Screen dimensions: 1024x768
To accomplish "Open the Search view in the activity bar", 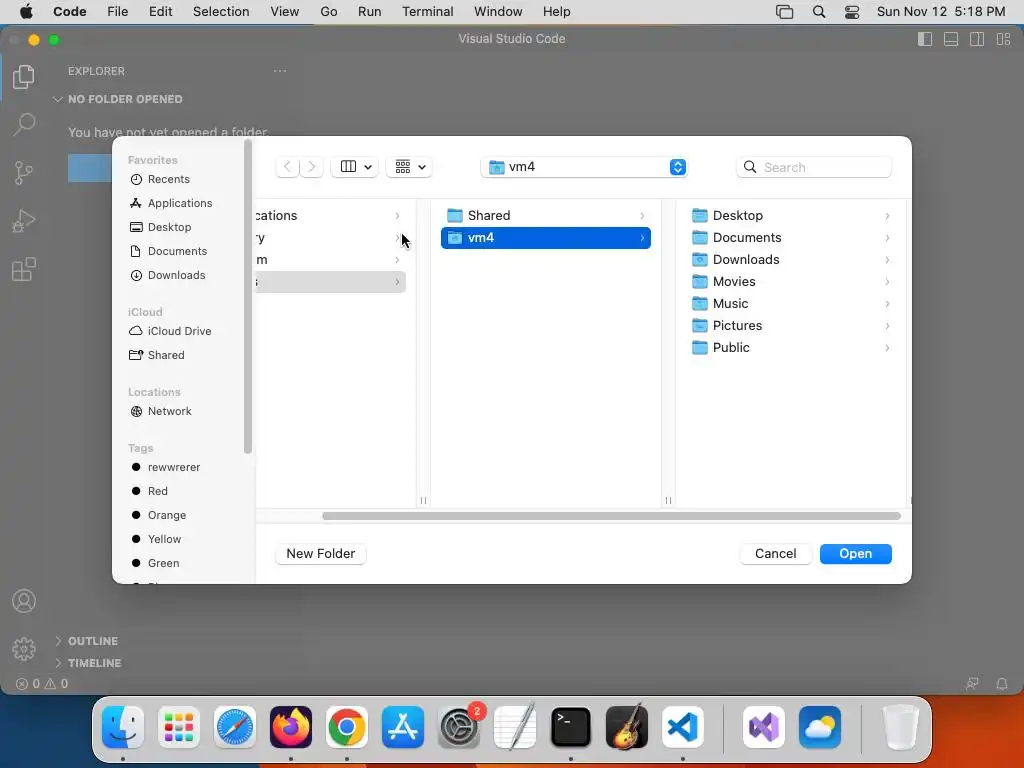I will tap(24, 124).
